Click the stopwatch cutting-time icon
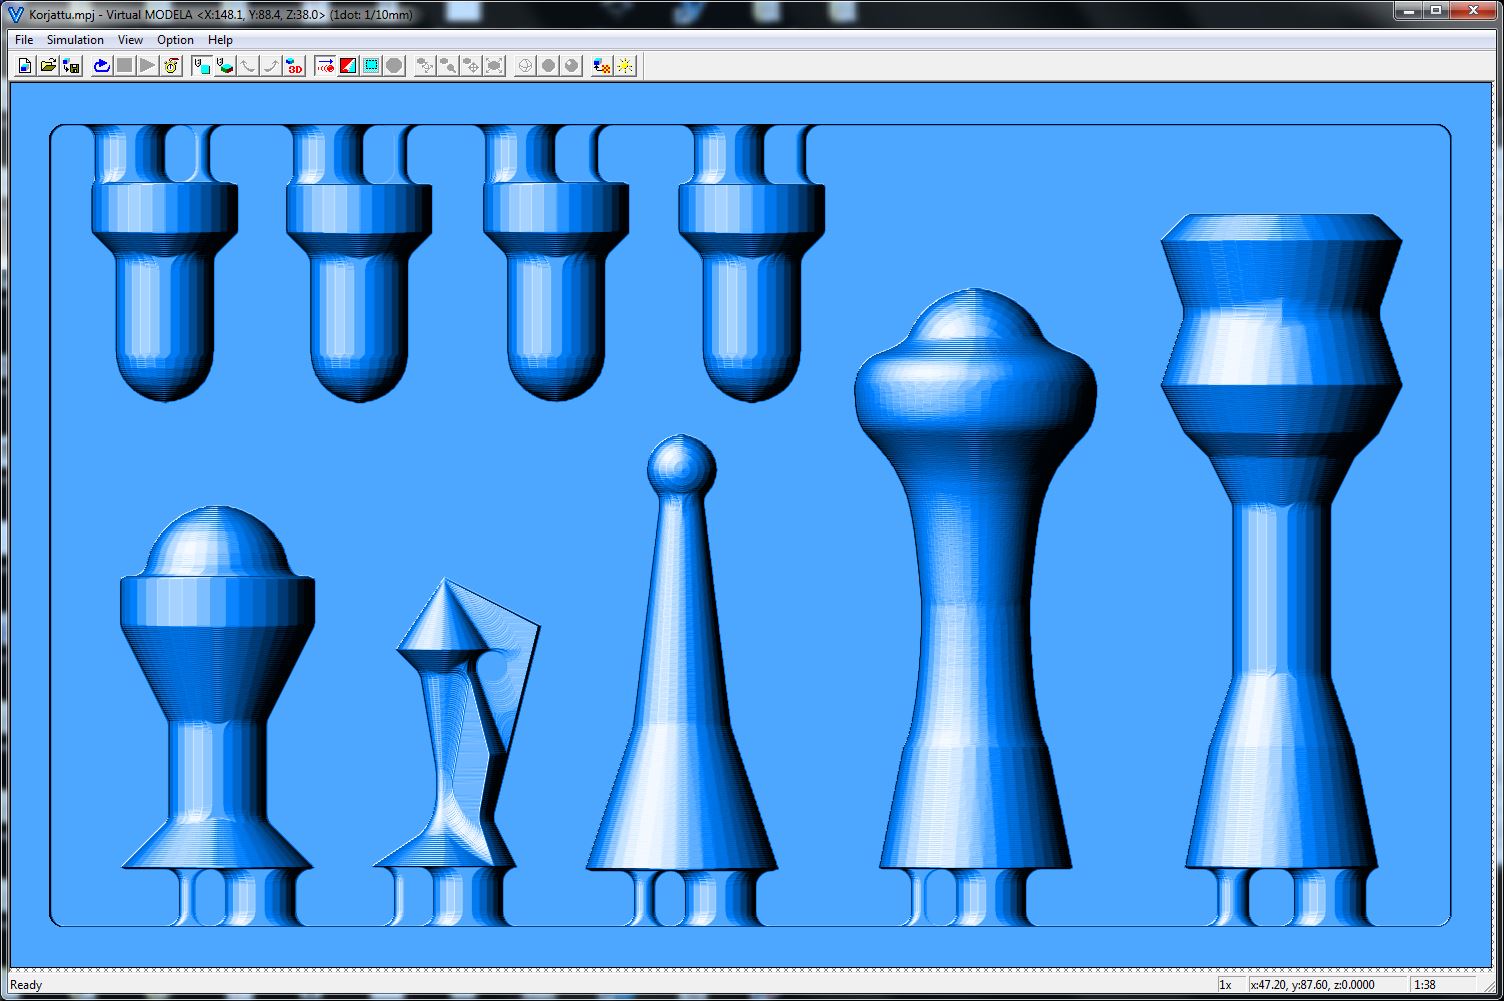Viewport: 1504px width, 1001px height. [171, 66]
